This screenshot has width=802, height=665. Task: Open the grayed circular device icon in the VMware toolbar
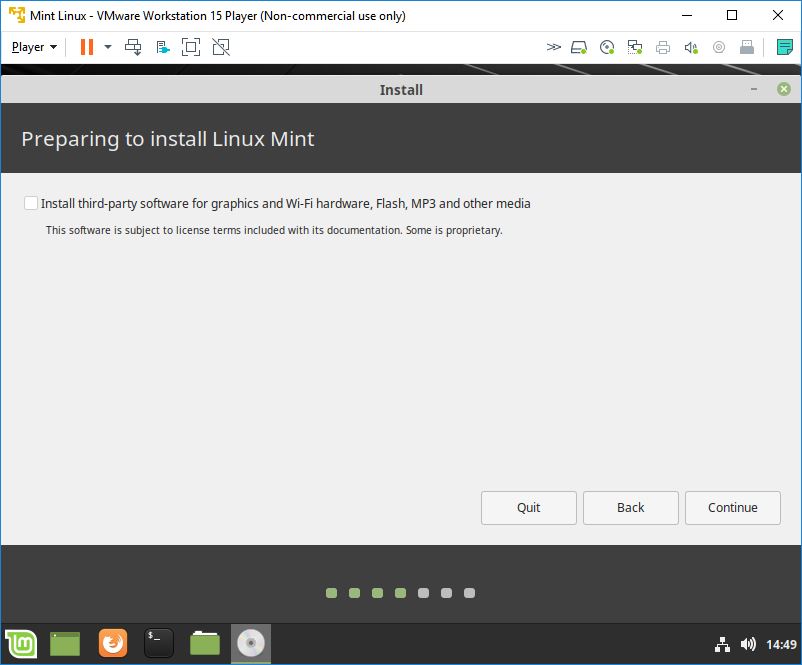[x=719, y=48]
